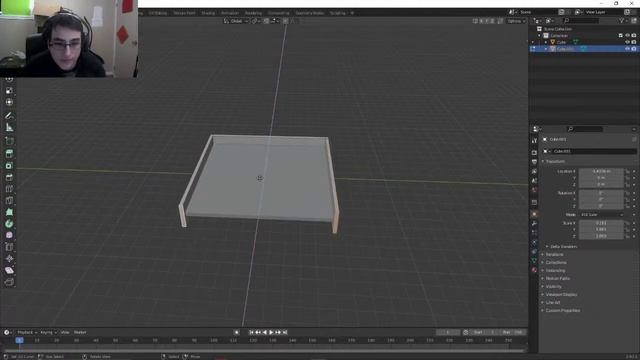This screenshot has width=640, height=360.
Task: Open the Render properties tab
Action: click(534, 153)
